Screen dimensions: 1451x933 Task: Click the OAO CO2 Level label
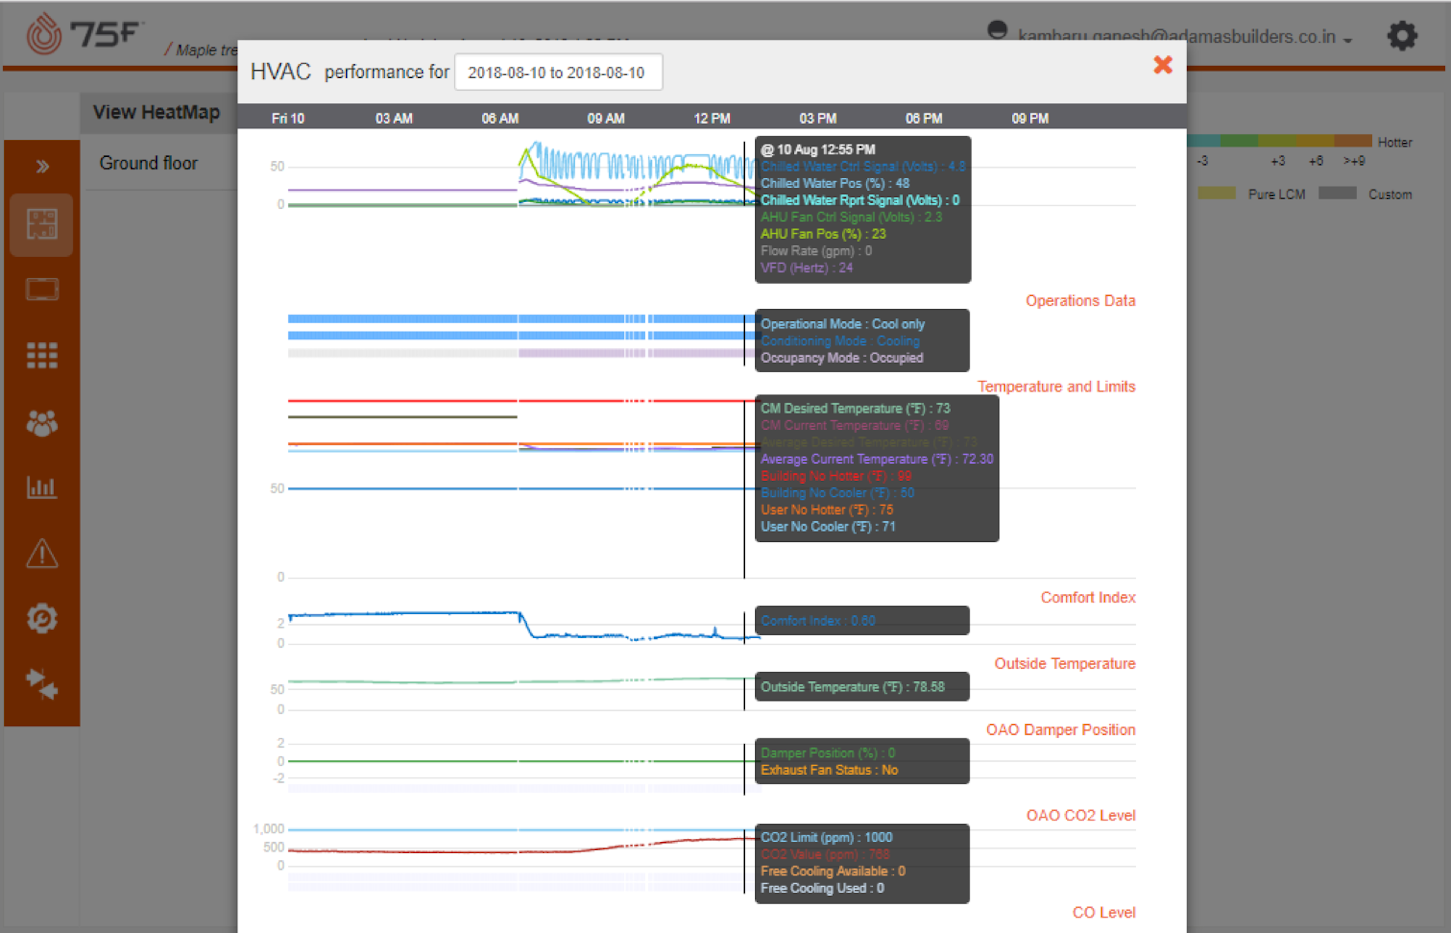pos(1080,815)
